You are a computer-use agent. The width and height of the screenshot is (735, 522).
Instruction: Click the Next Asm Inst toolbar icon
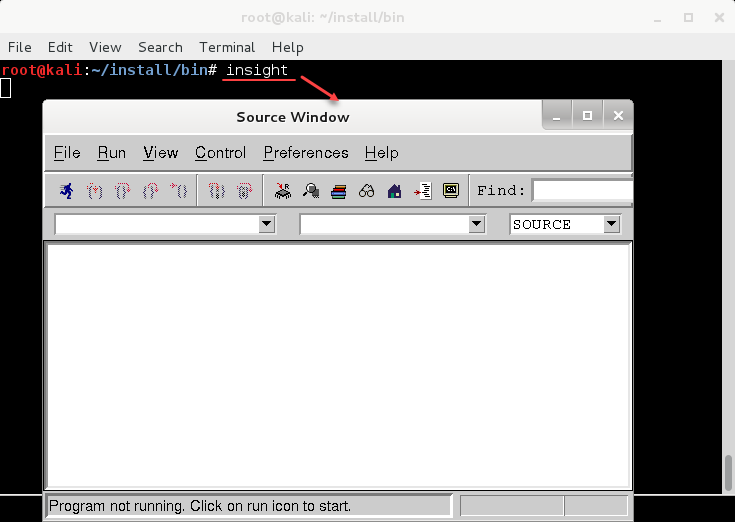click(x=244, y=191)
